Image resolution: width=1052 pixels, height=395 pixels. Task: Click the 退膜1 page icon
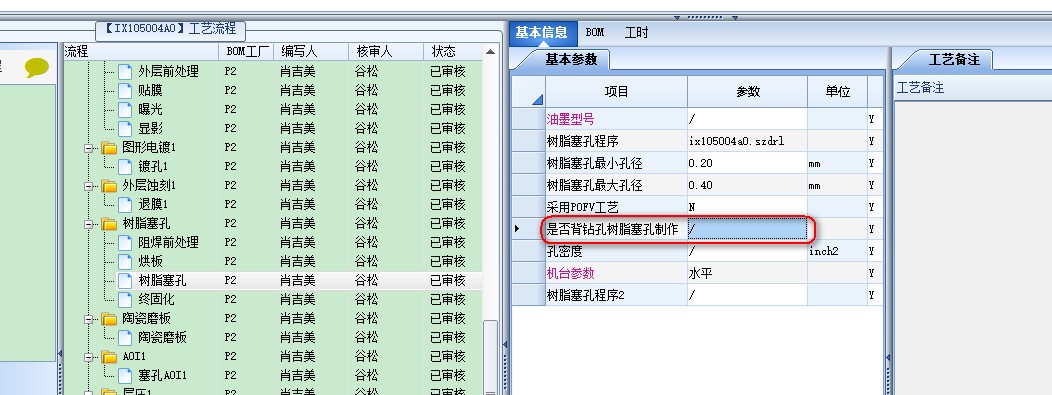click(125, 204)
